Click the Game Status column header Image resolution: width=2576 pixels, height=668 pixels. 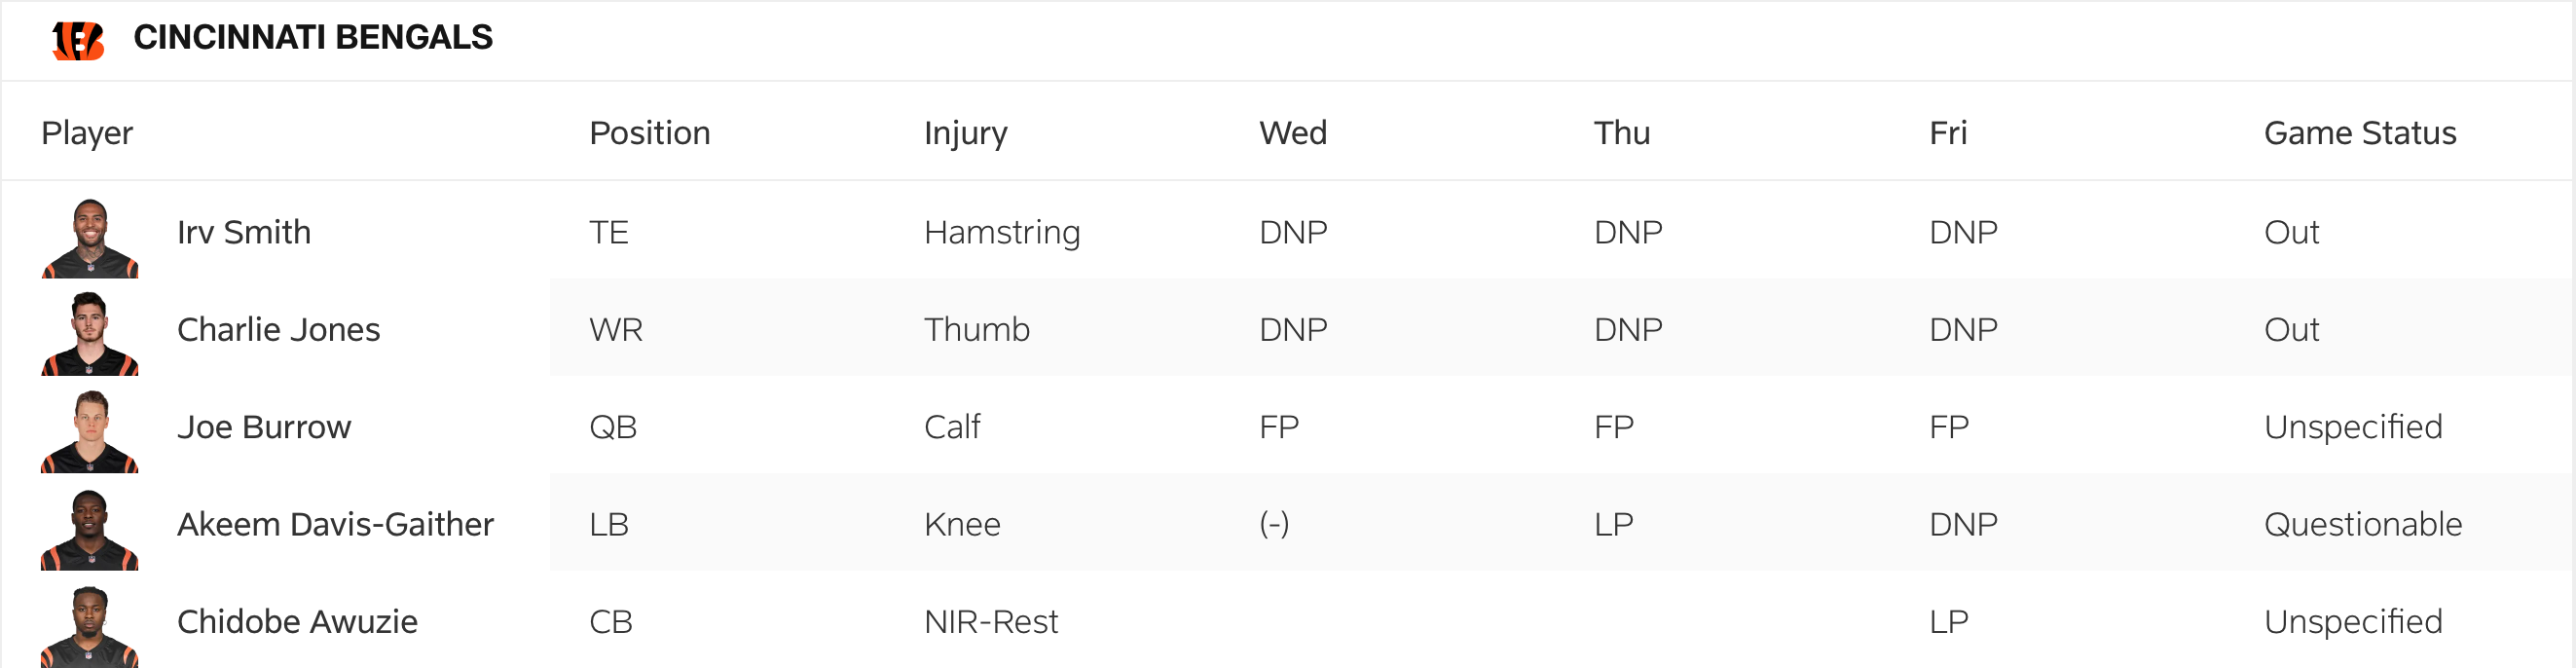(x=2359, y=133)
